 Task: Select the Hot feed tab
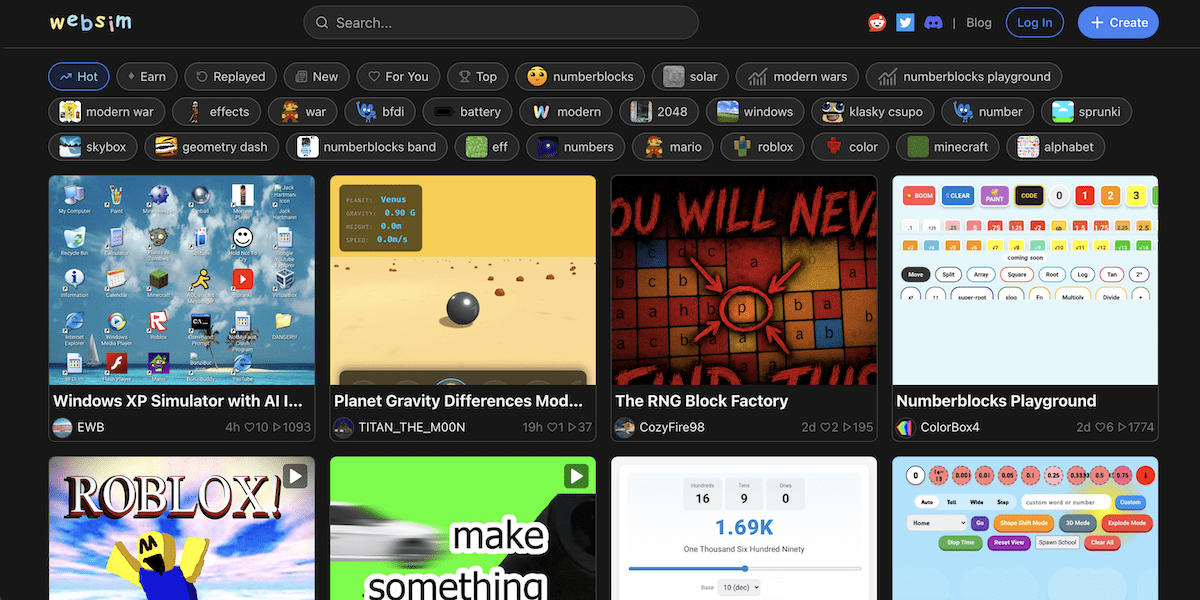pos(78,76)
